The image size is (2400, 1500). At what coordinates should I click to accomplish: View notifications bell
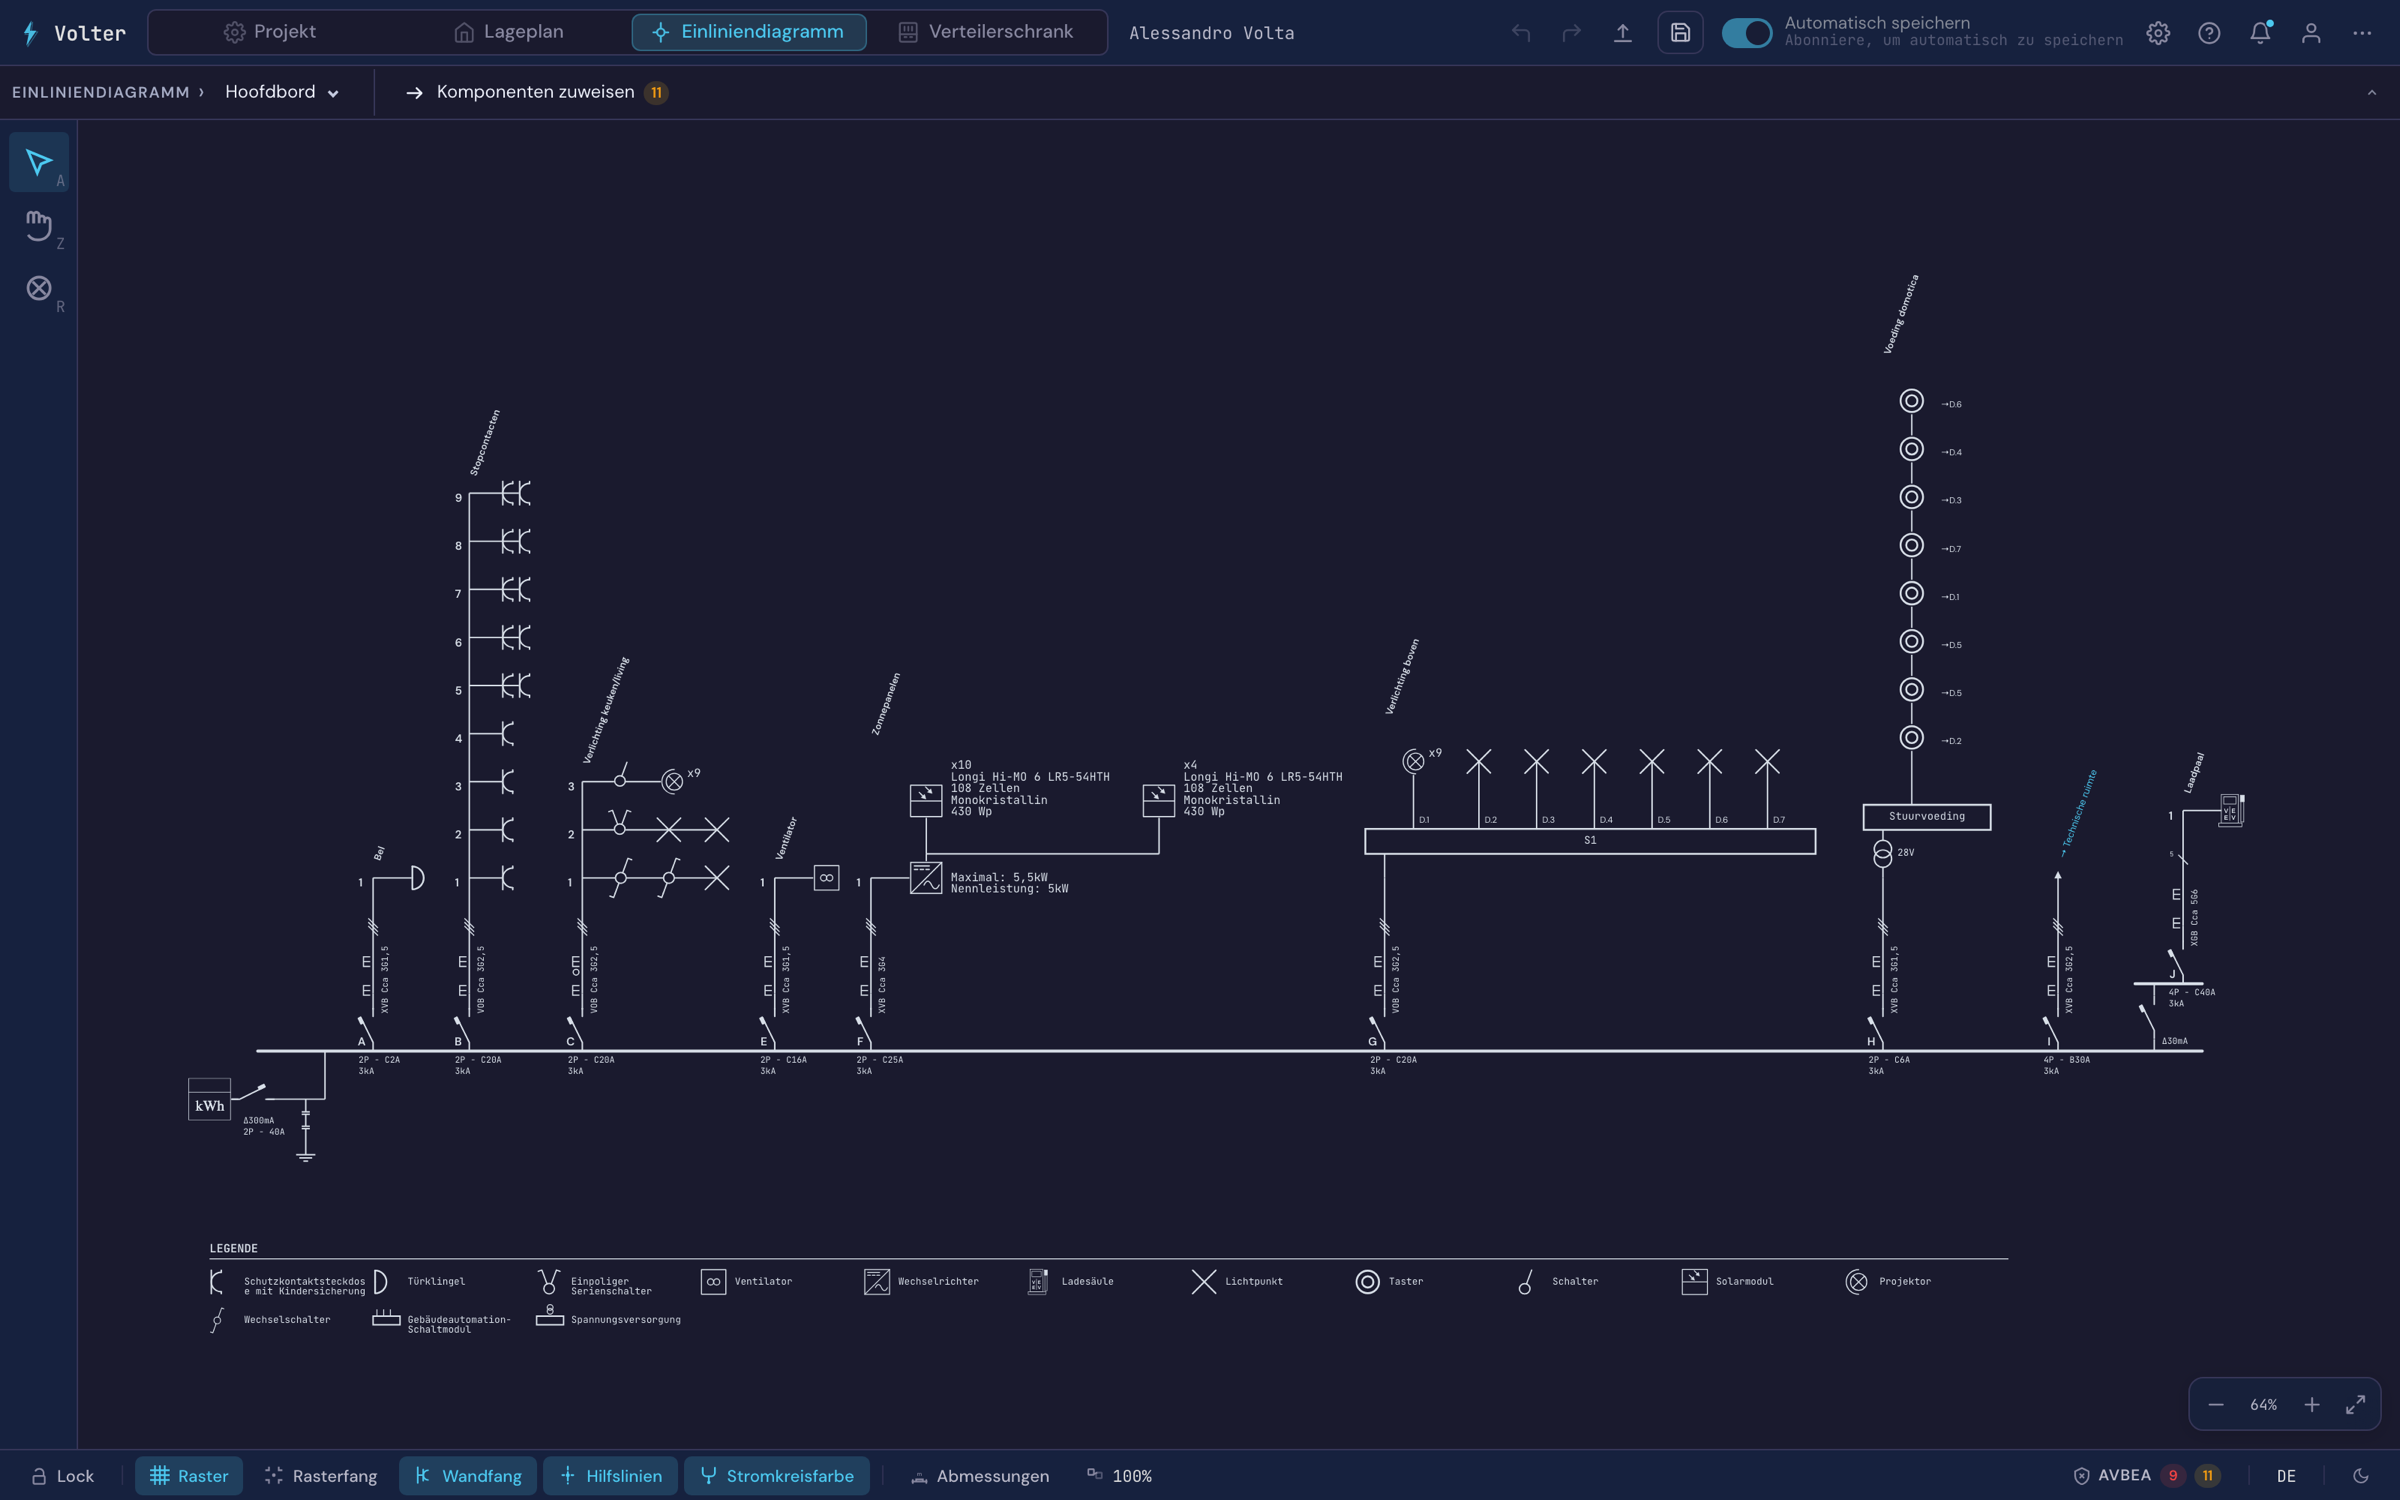coord(2260,33)
